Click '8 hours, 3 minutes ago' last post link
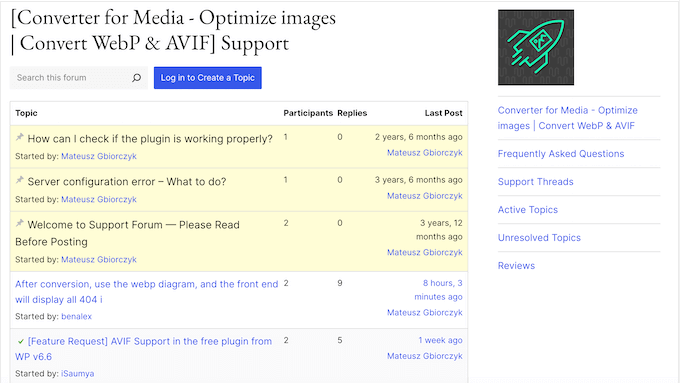The height and width of the screenshot is (383, 680). [x=438, y=290]
